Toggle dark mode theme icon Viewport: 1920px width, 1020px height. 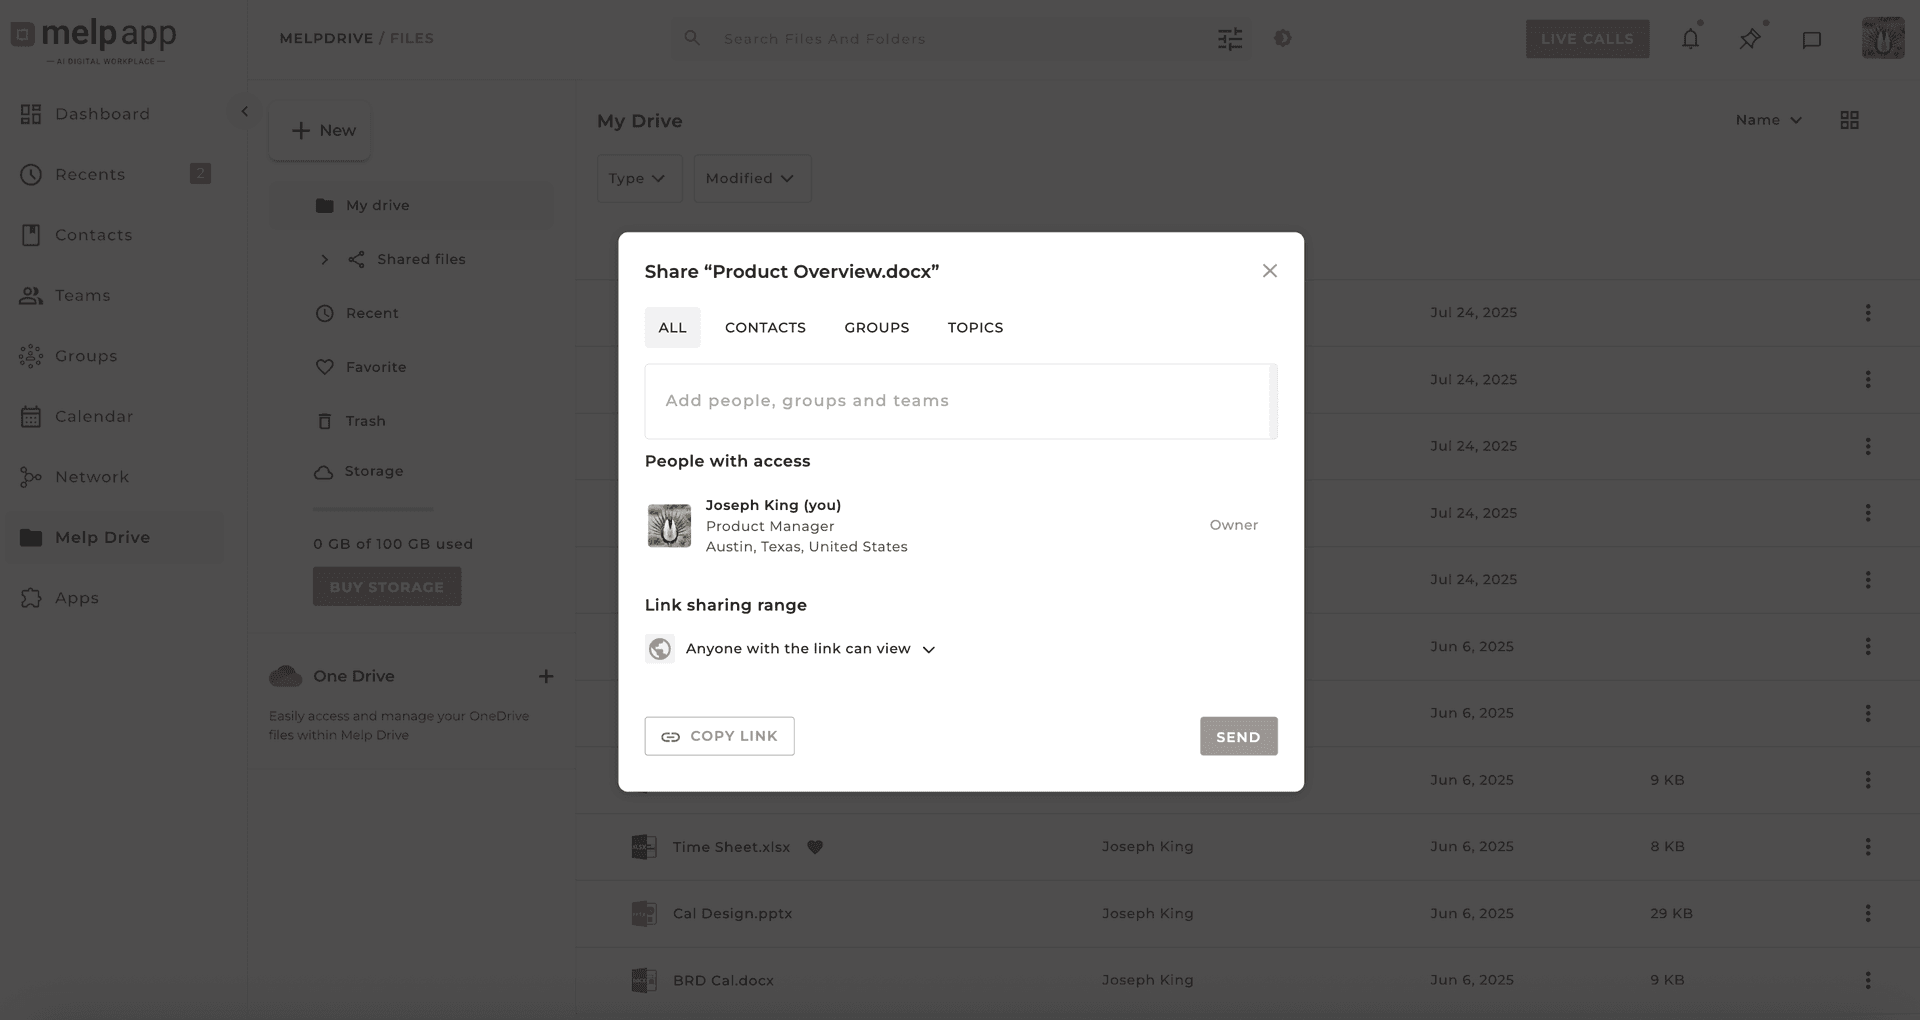1283,38
